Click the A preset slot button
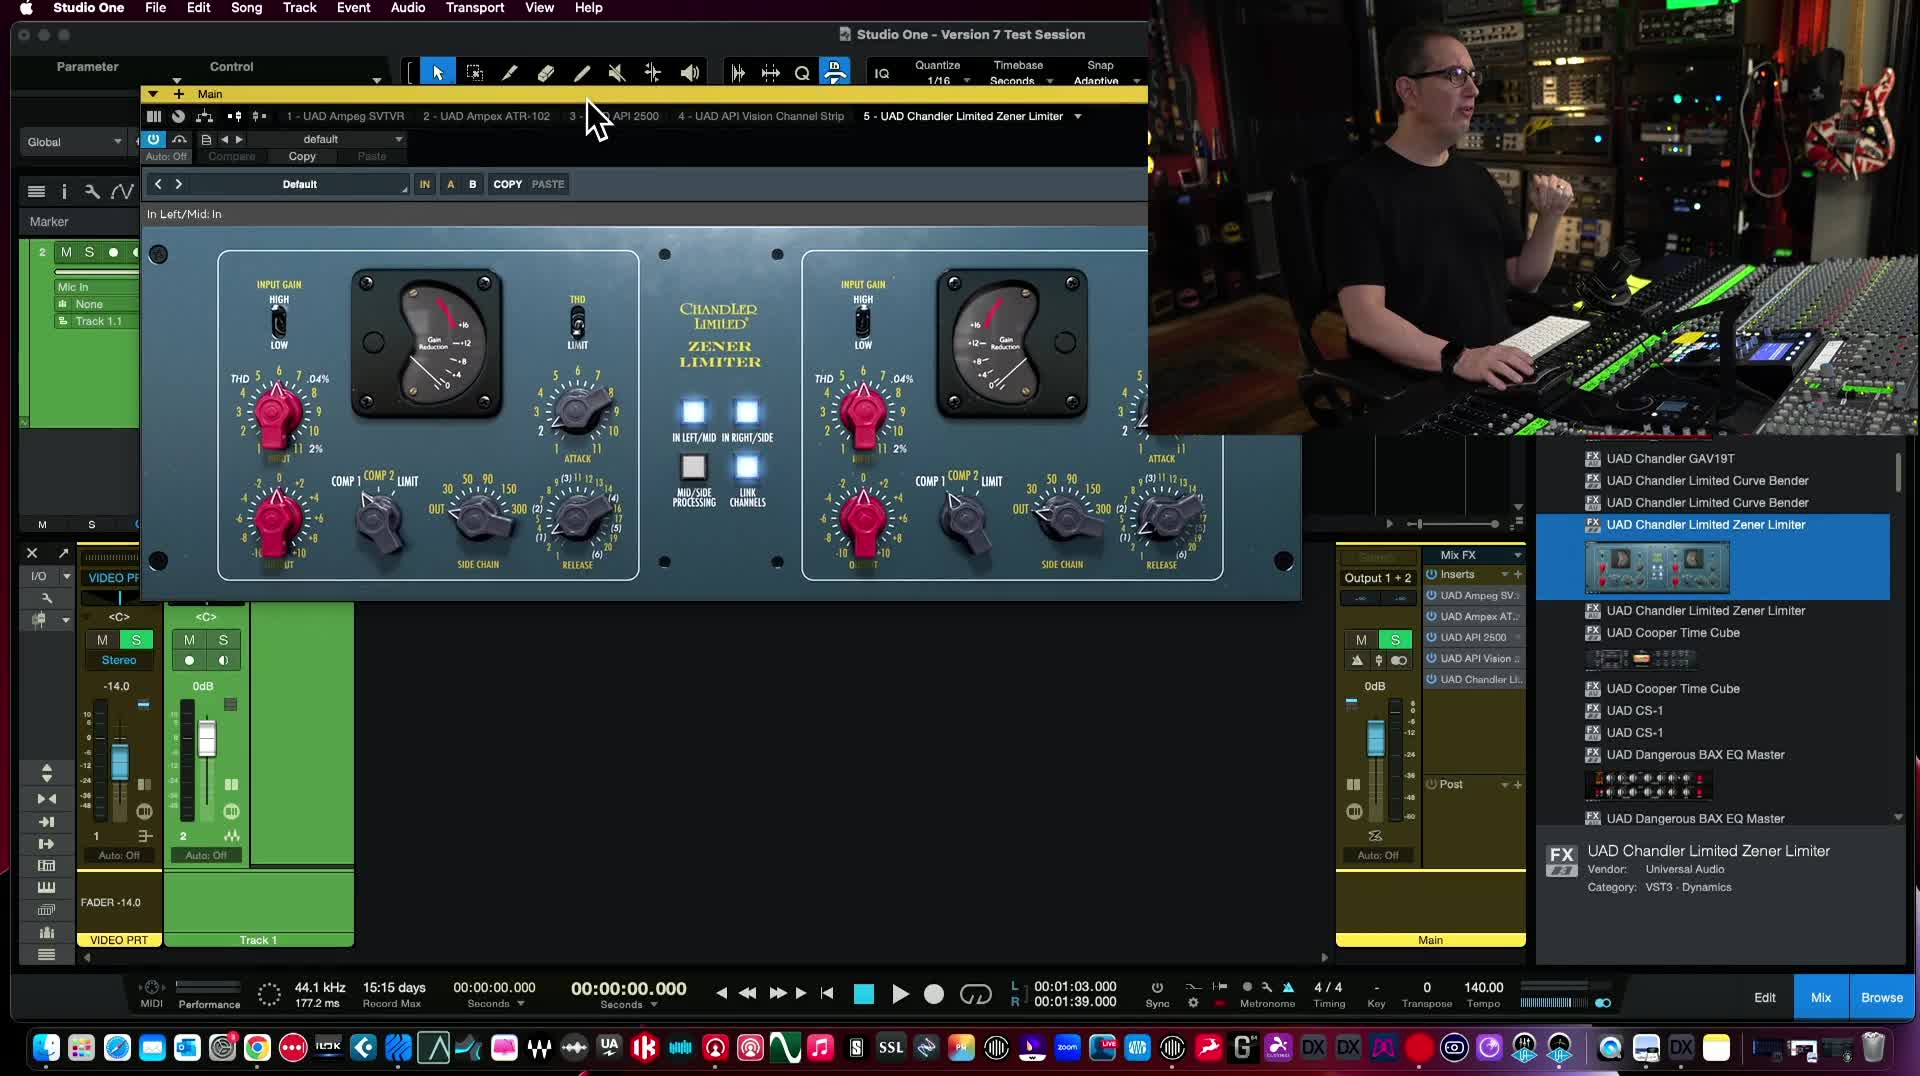The height and width of the screenshot is (1076, 1920). click(450, 184)
